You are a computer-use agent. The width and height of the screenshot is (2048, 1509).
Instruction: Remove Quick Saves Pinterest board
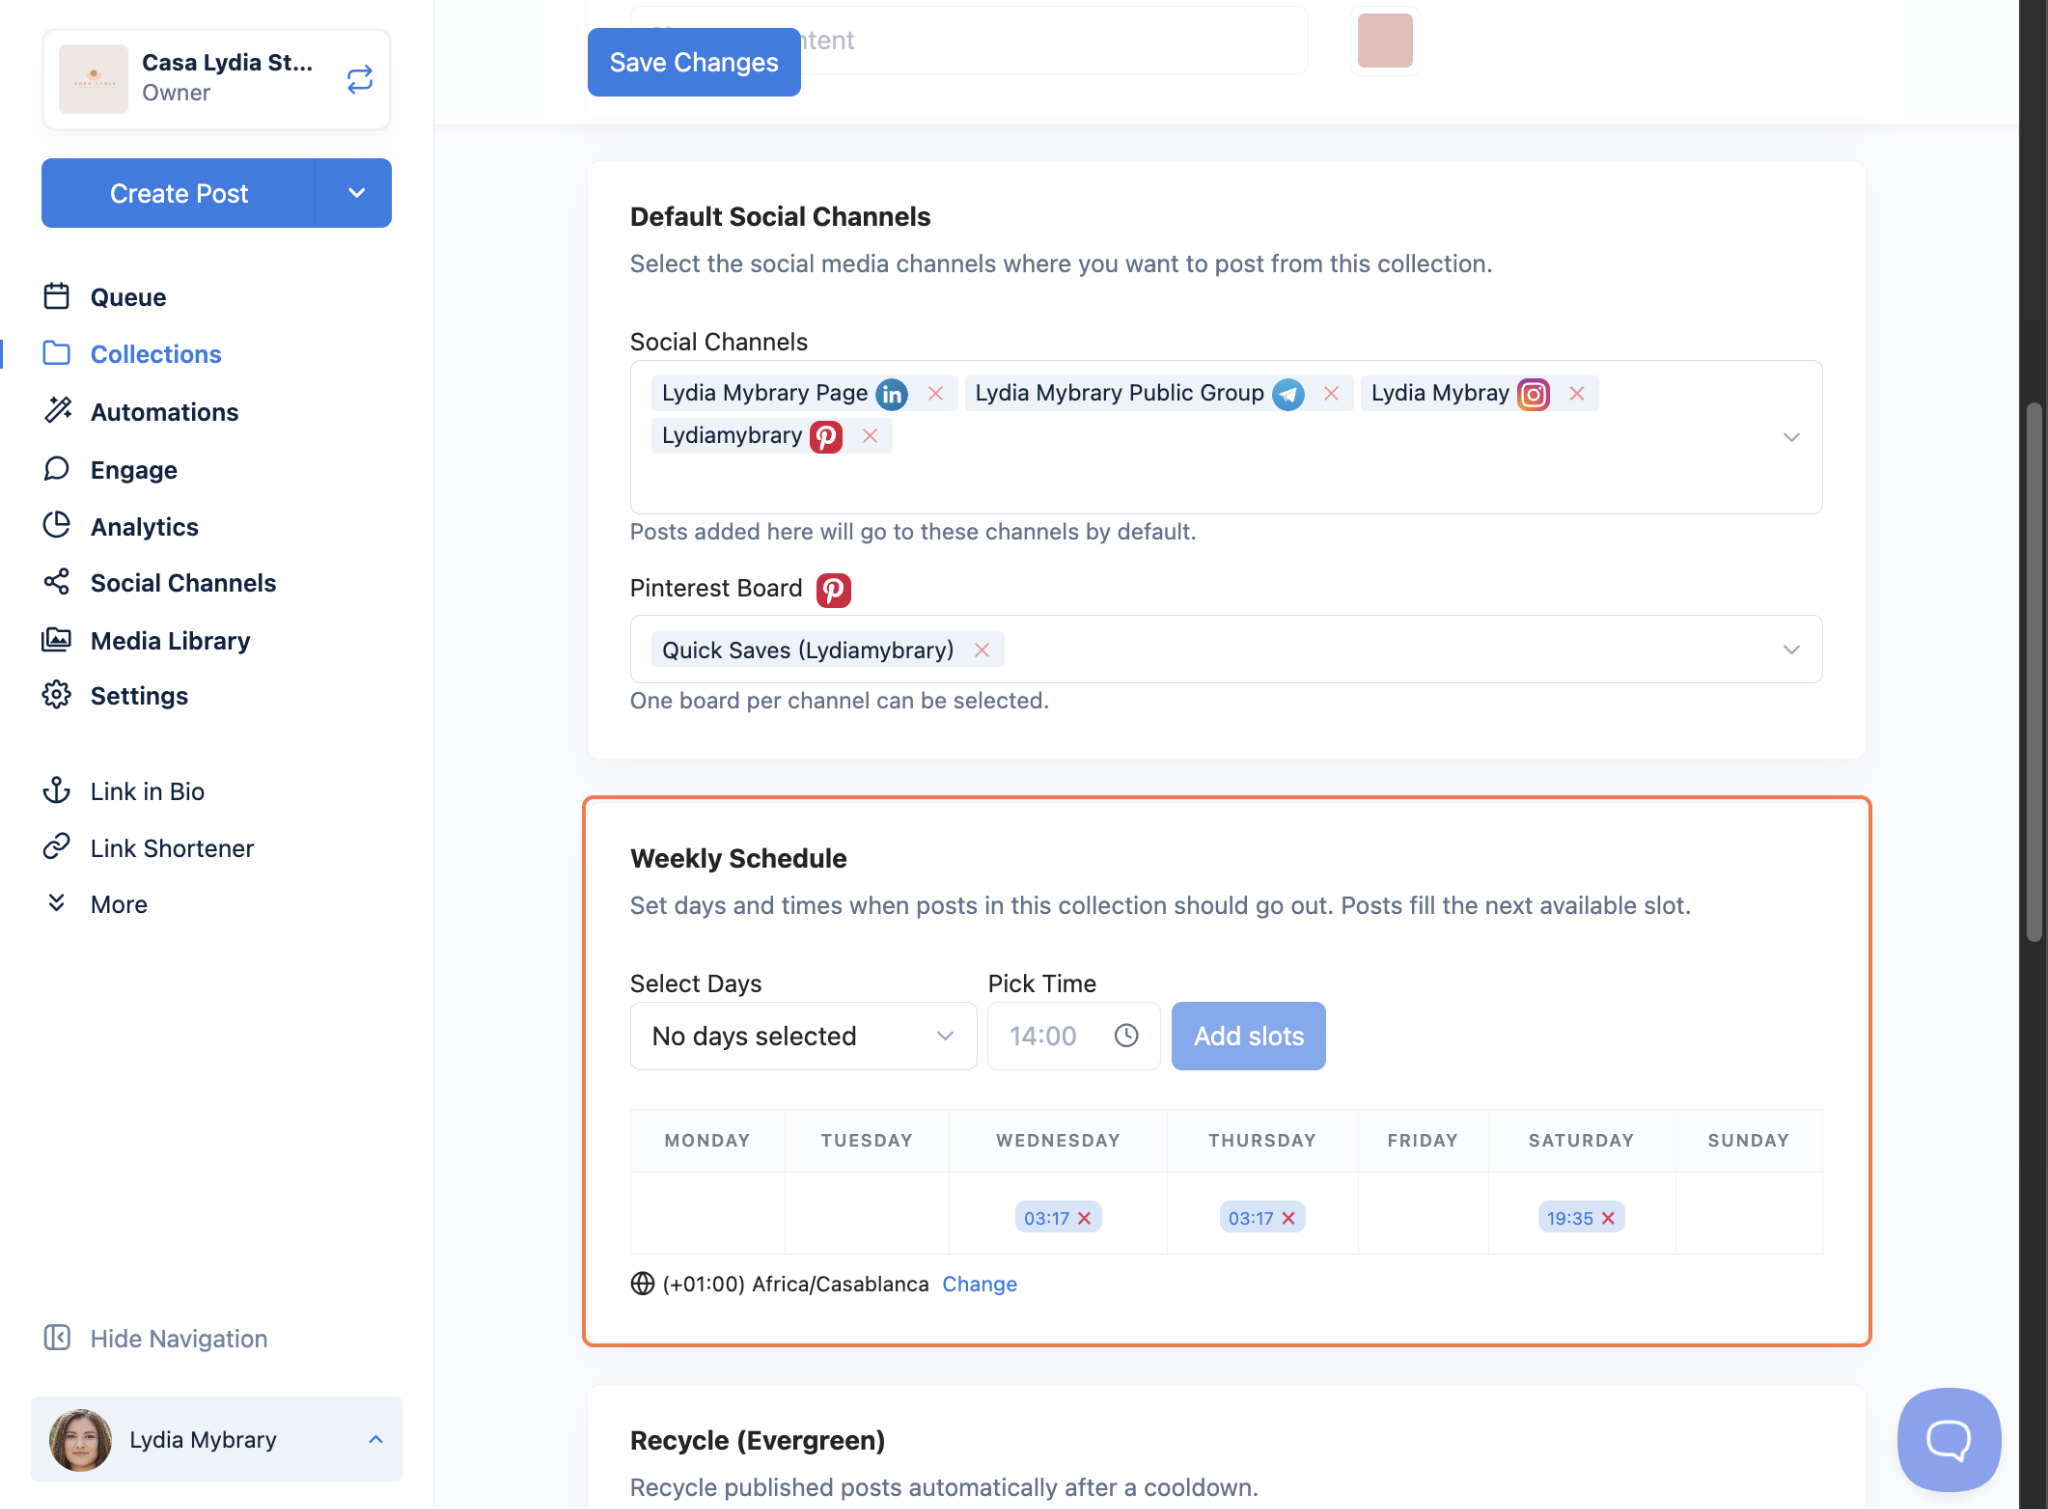click(982, 650)
